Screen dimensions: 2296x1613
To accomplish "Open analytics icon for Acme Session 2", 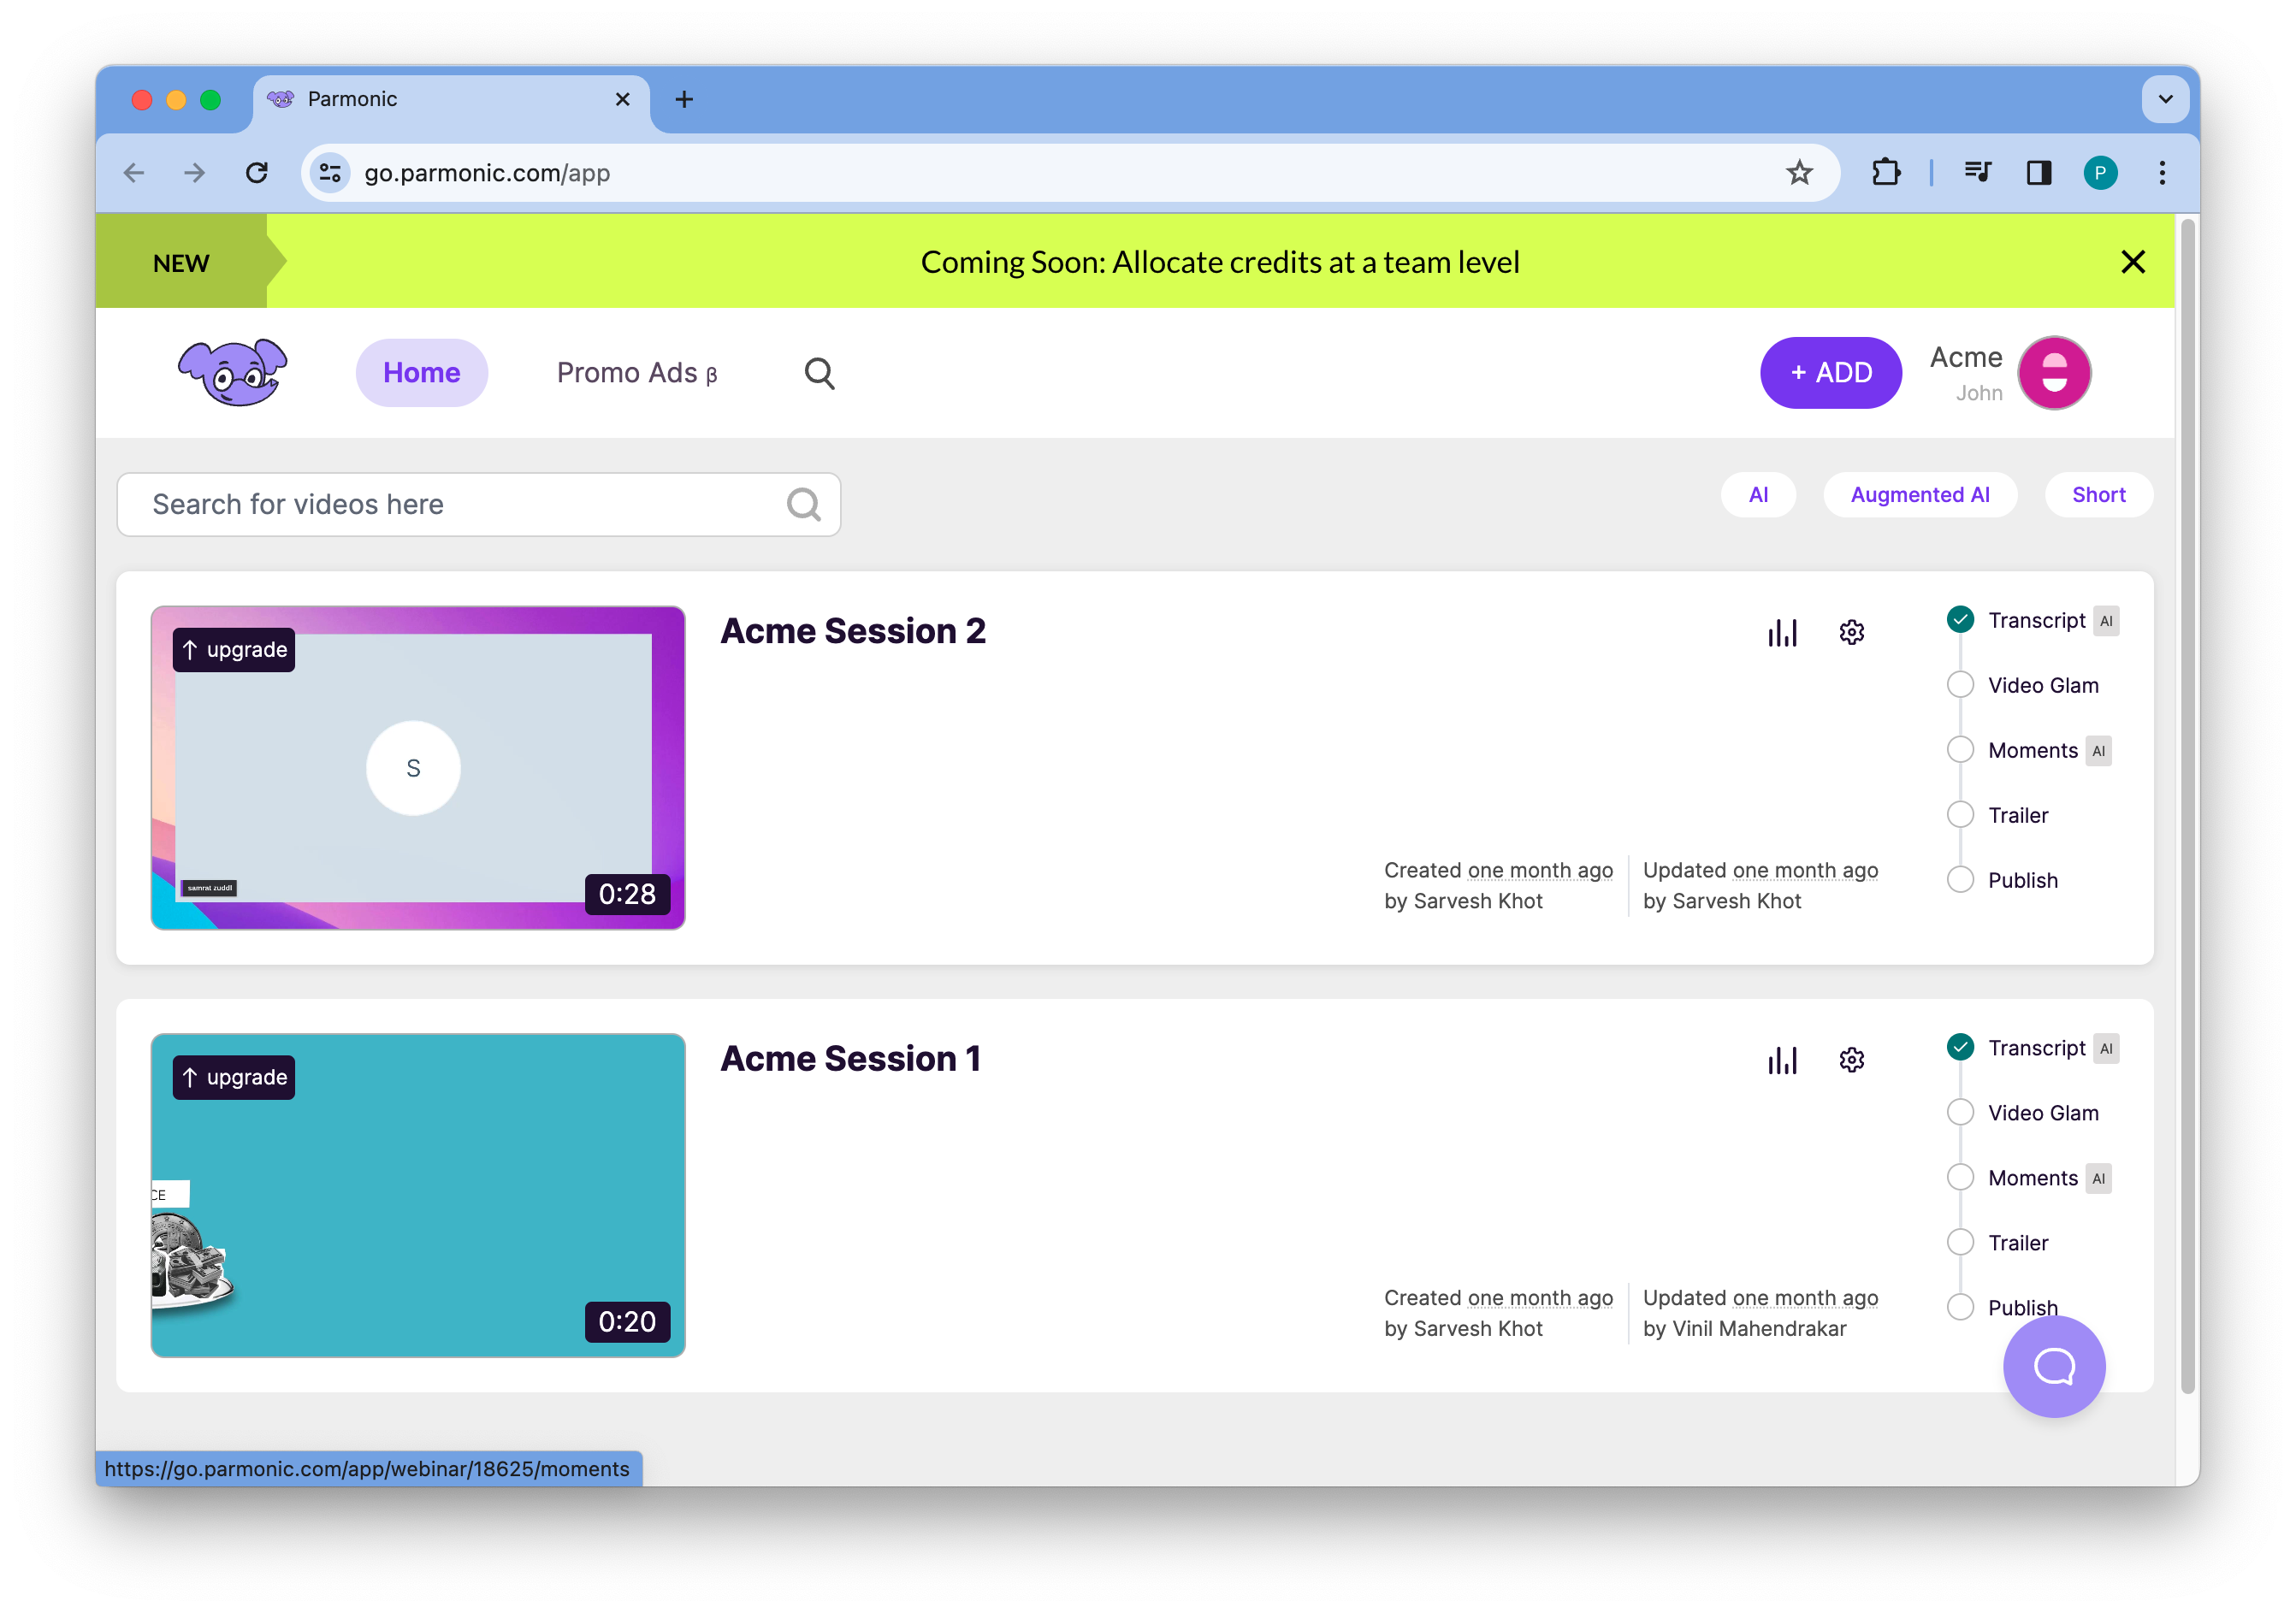I will [x=1782, y=632].
